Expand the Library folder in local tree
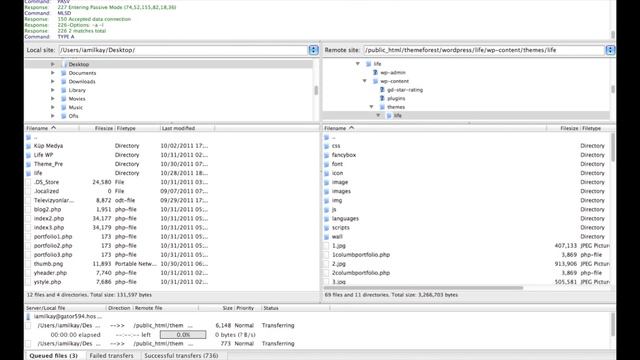 53,90
